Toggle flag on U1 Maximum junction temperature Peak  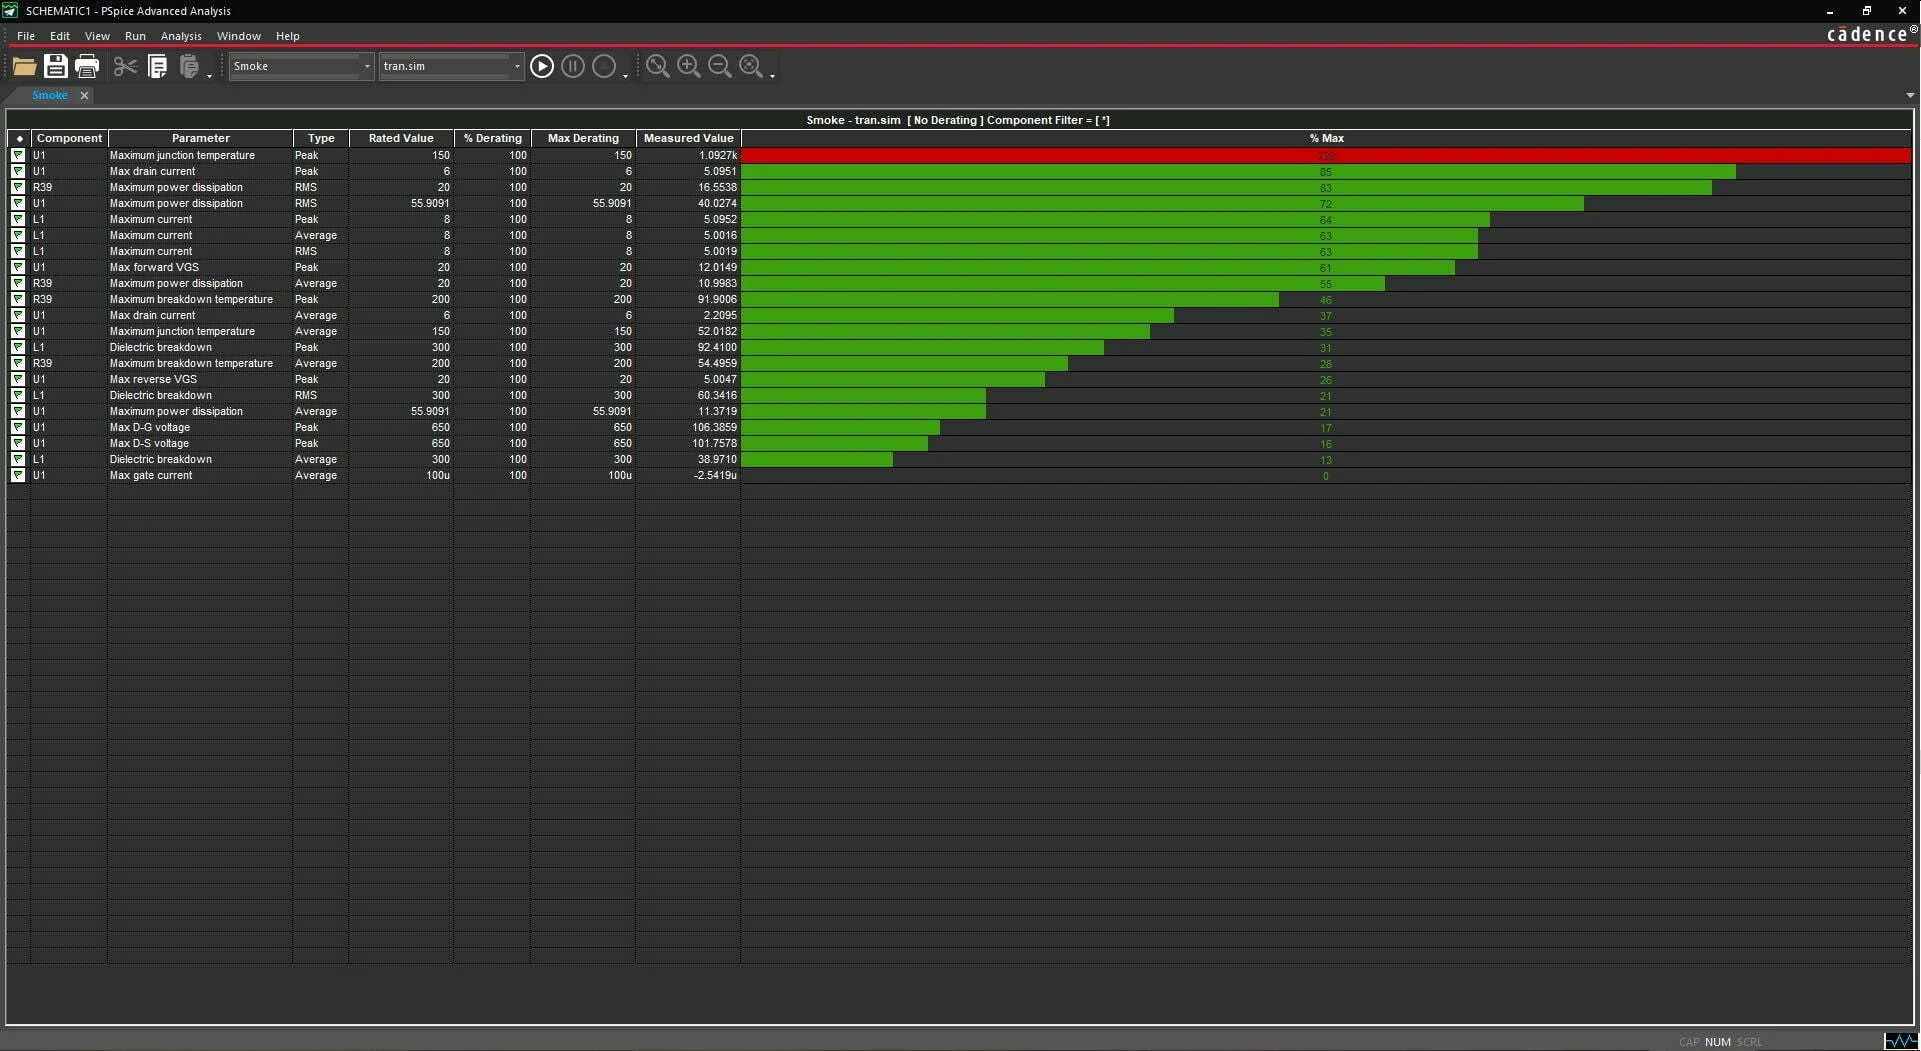(x=18, y=155)
